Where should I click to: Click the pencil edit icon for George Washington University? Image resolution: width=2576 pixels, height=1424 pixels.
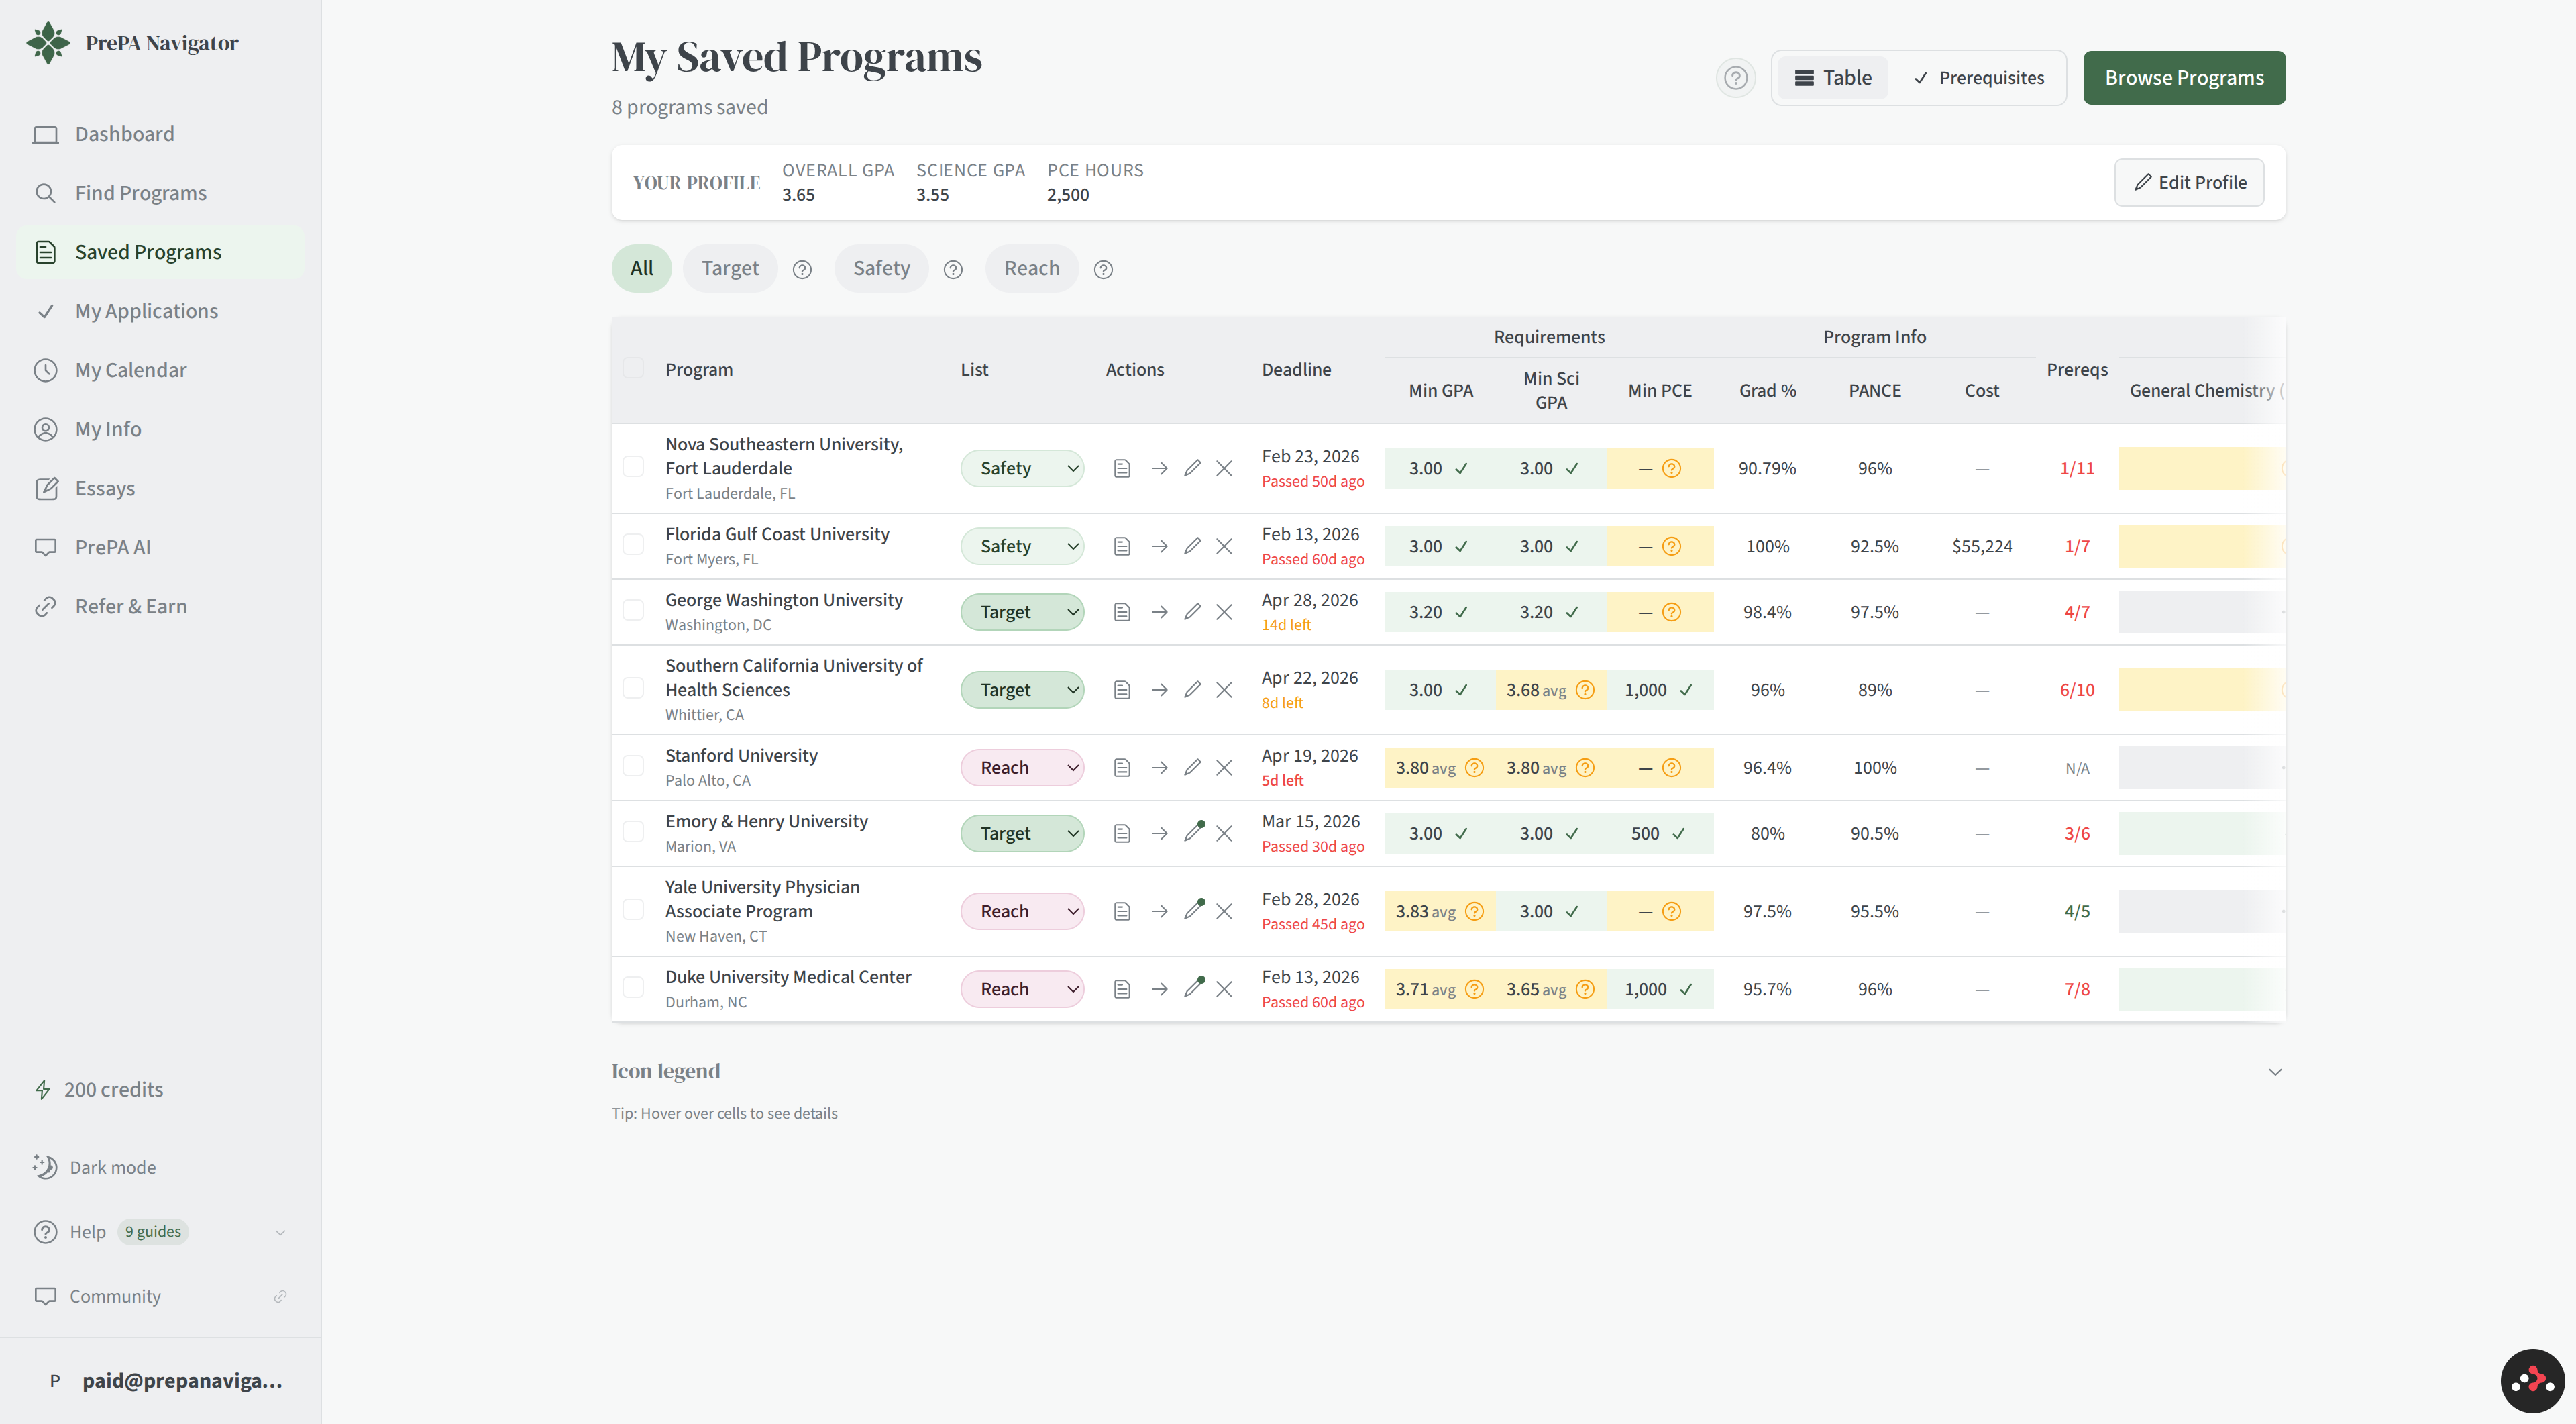1192,612
